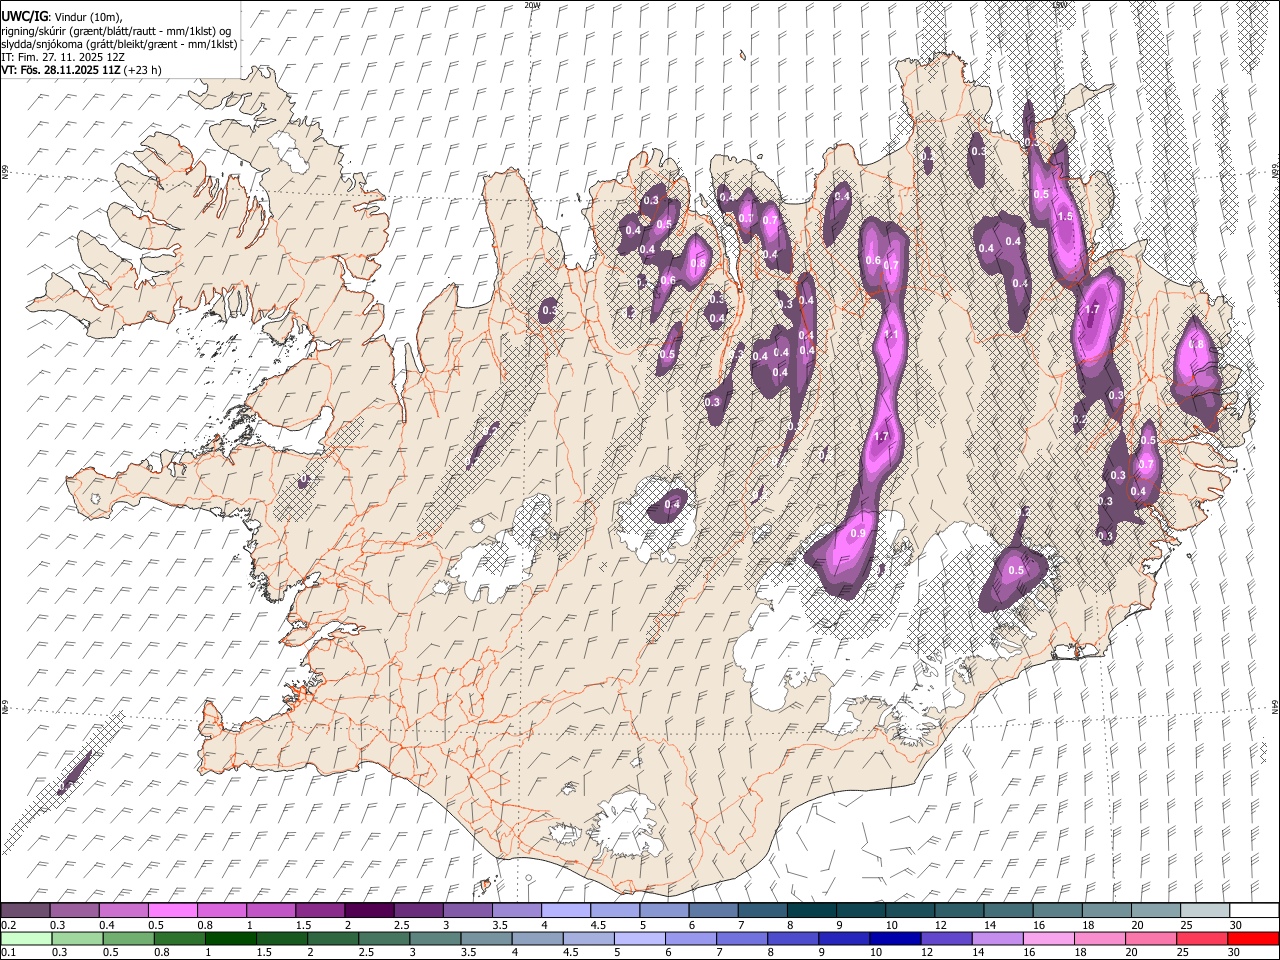Click the lightest green rain swatch between 0.1 and 0.3

pos(25,938)
